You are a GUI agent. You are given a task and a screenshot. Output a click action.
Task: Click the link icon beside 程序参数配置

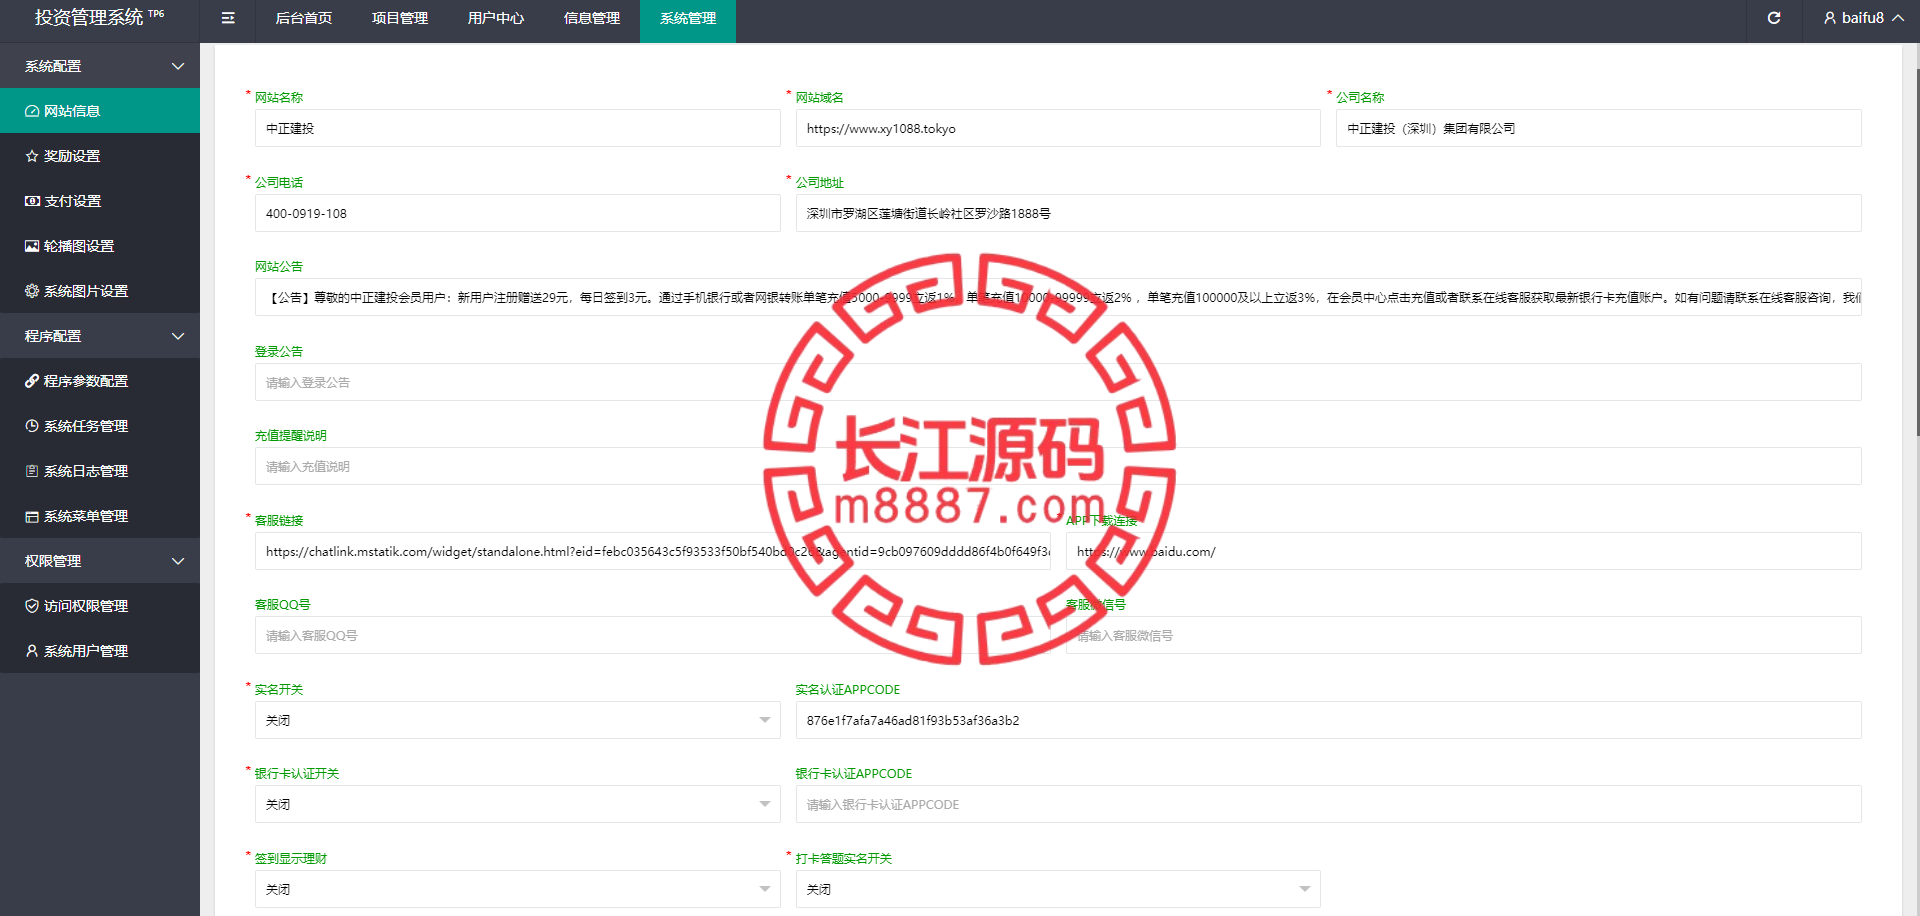point(32,381)
